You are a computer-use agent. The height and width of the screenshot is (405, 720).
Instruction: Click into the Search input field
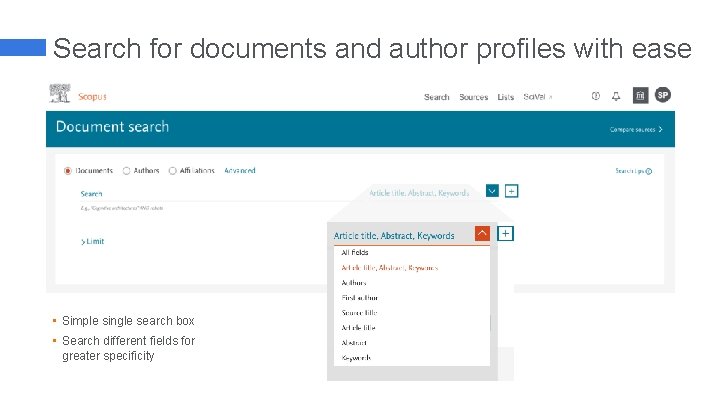click(x=223, y=193)
